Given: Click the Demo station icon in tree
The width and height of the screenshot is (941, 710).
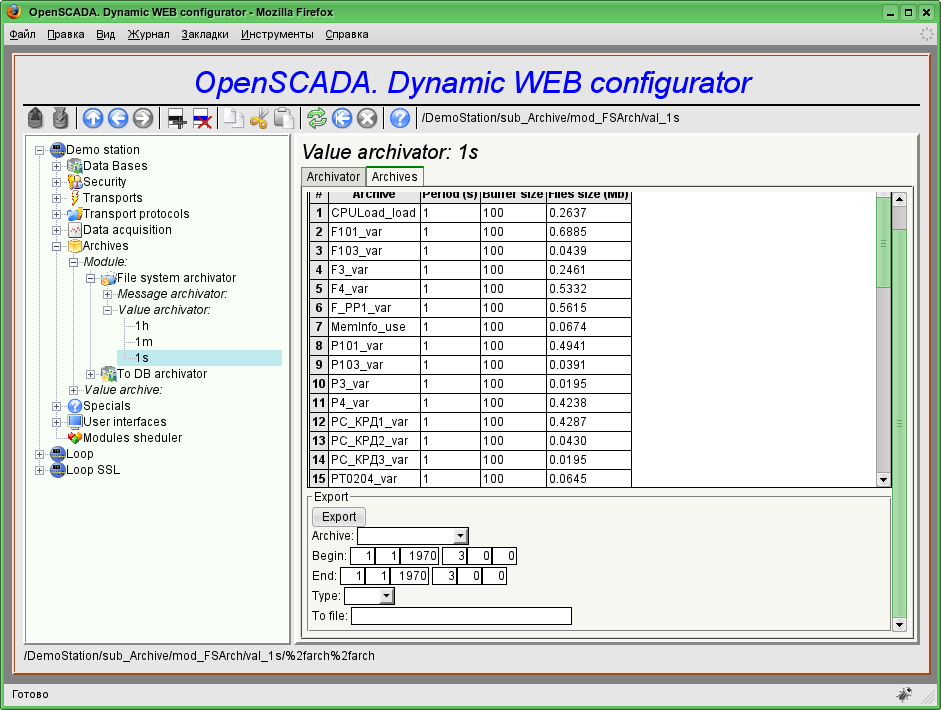Looking at the screenshot, I should [x=58, y=149].
